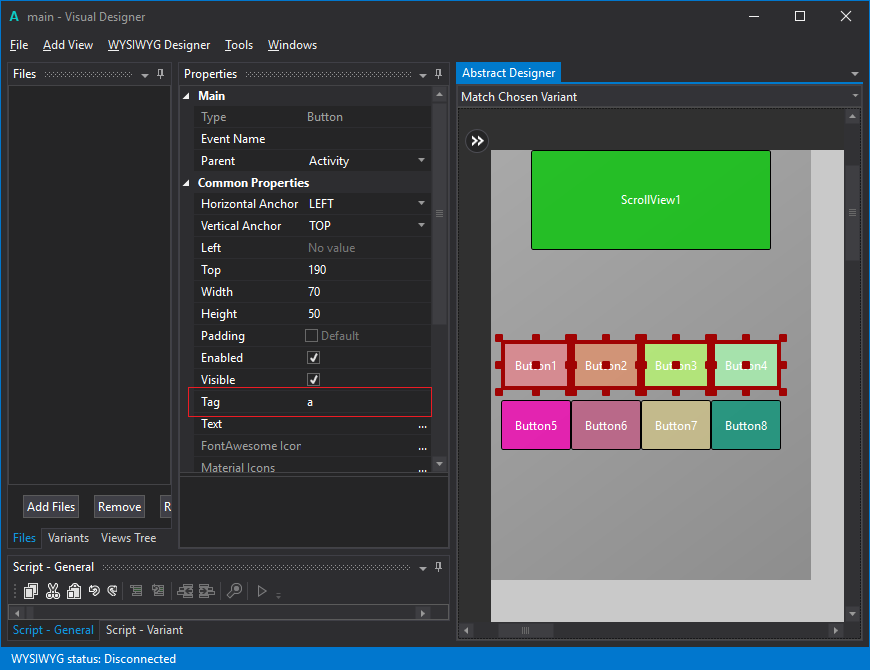Image resolution: width=870 pixels, height=670 pixels.
Task: Click the Find magnifier icon
Action: pos(235,591)
